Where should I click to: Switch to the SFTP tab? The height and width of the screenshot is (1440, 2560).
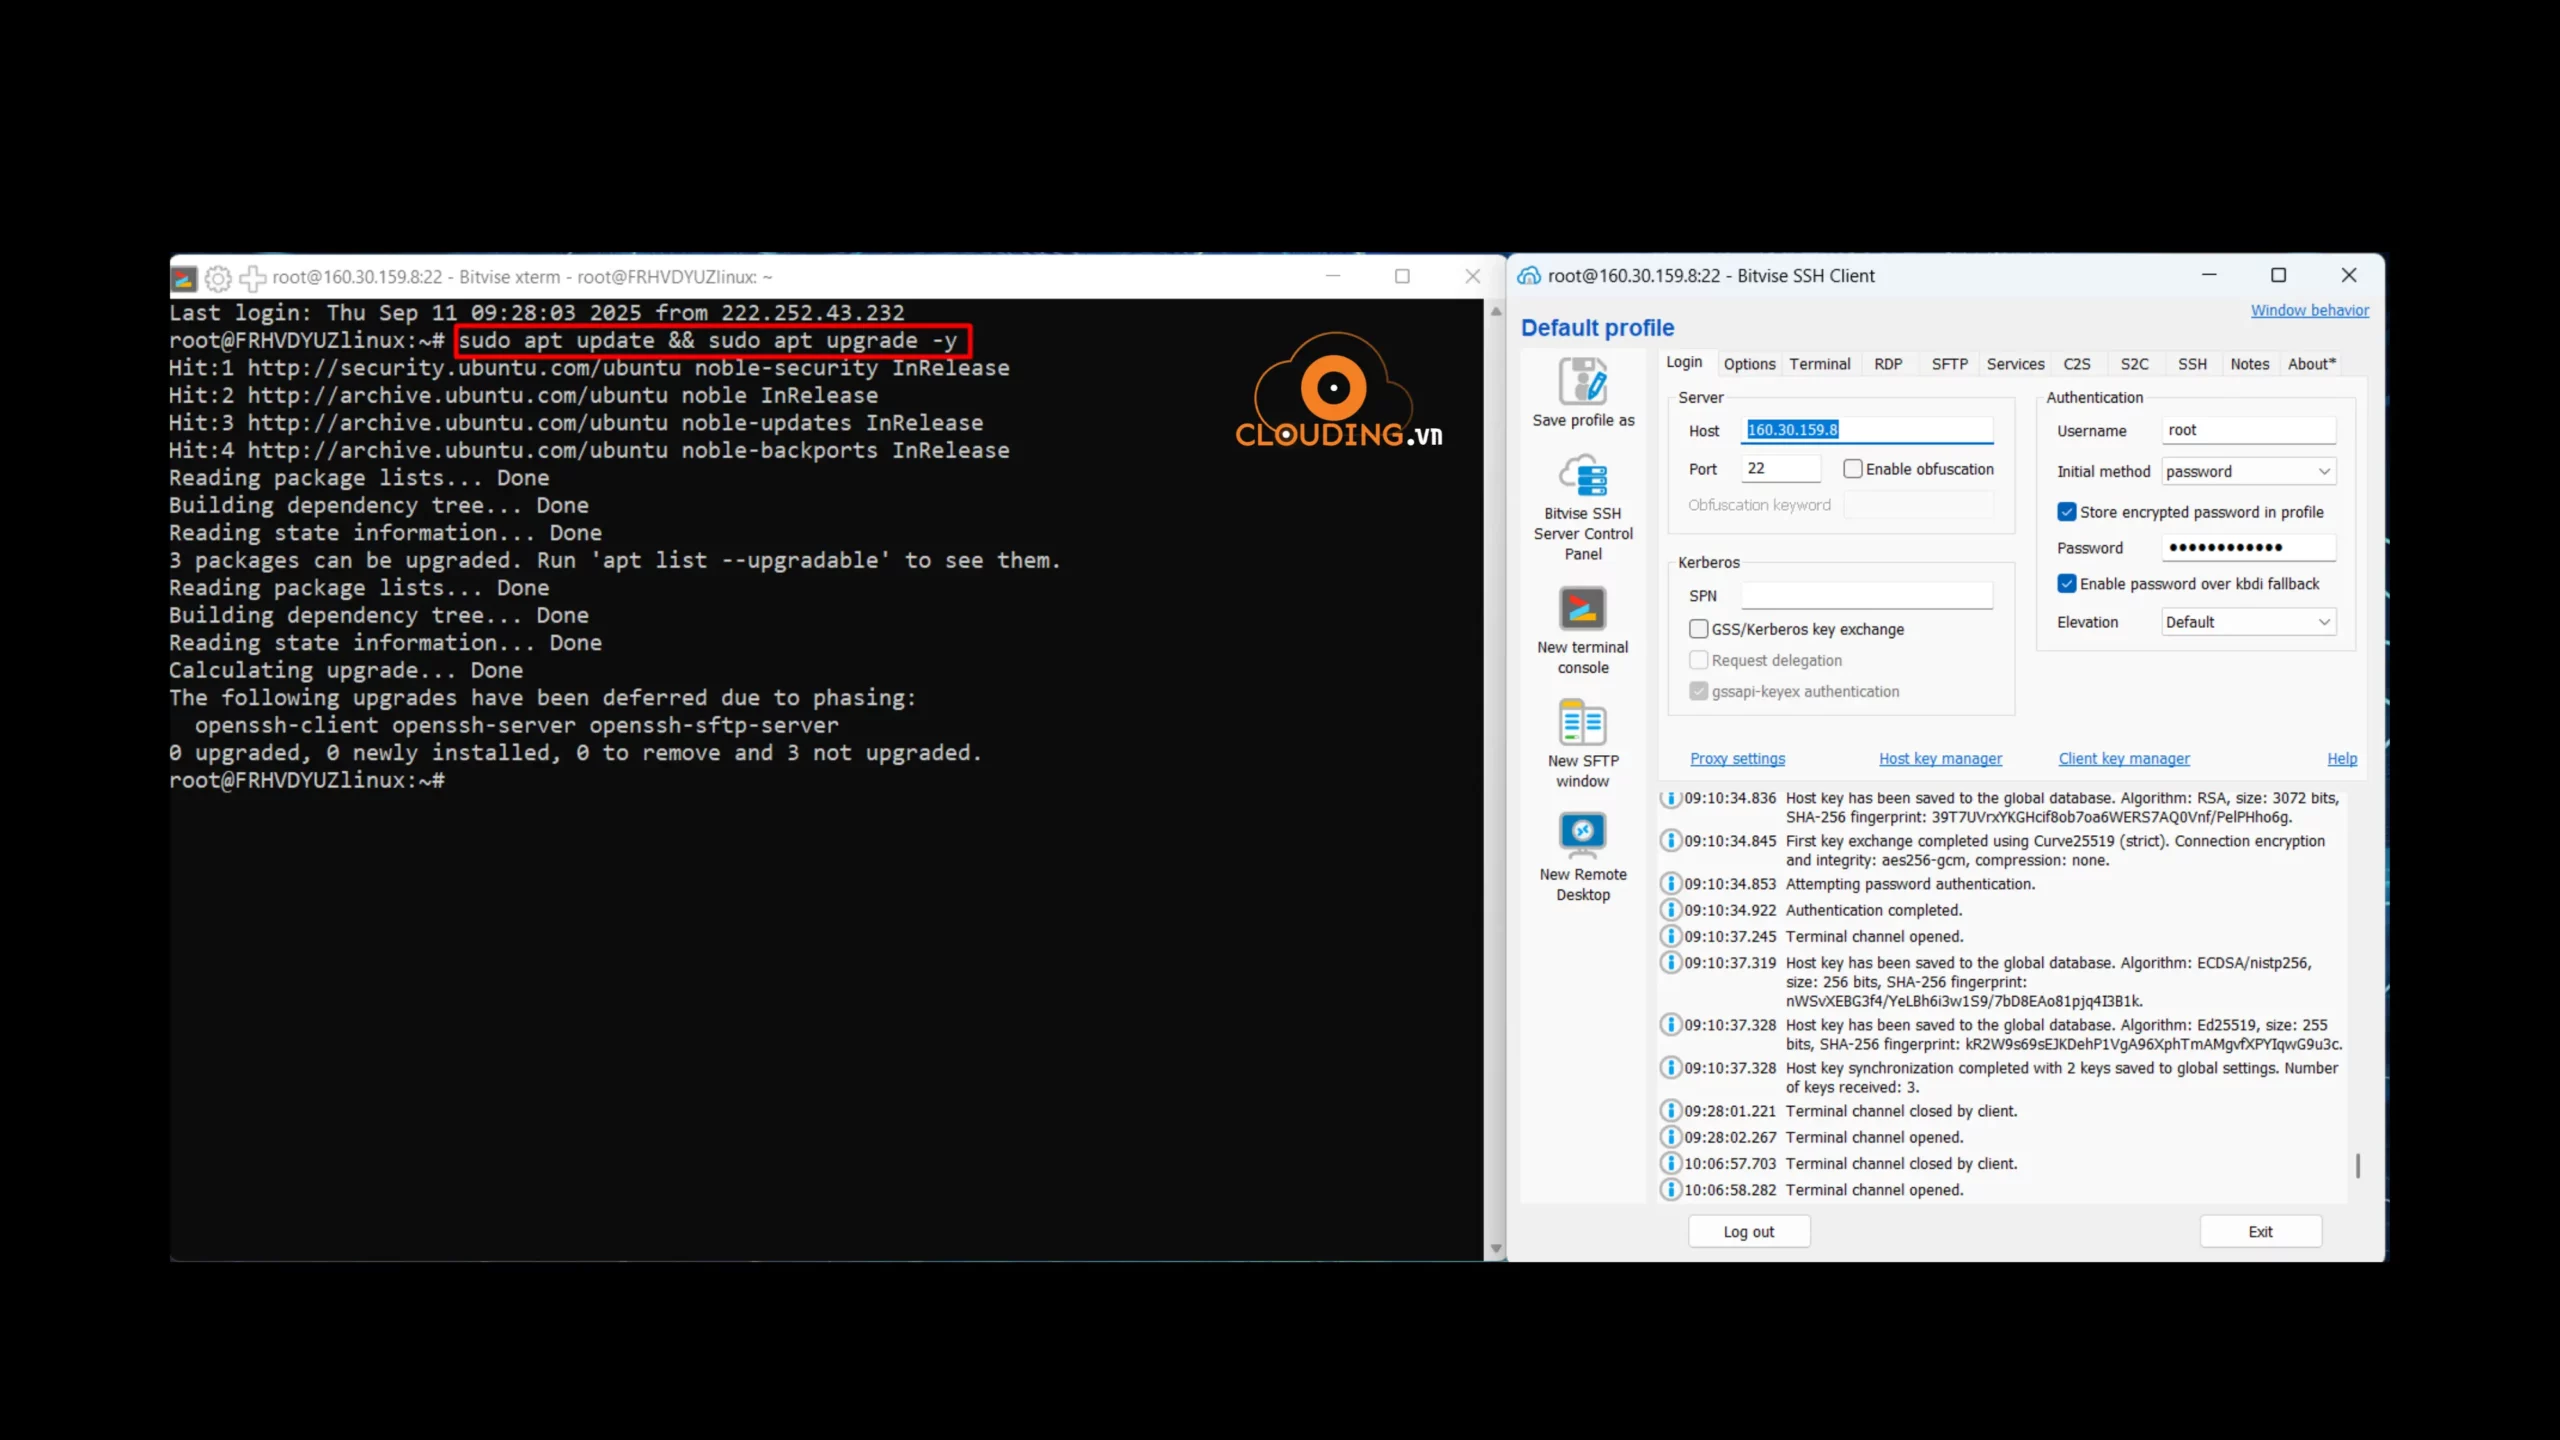1949,364
